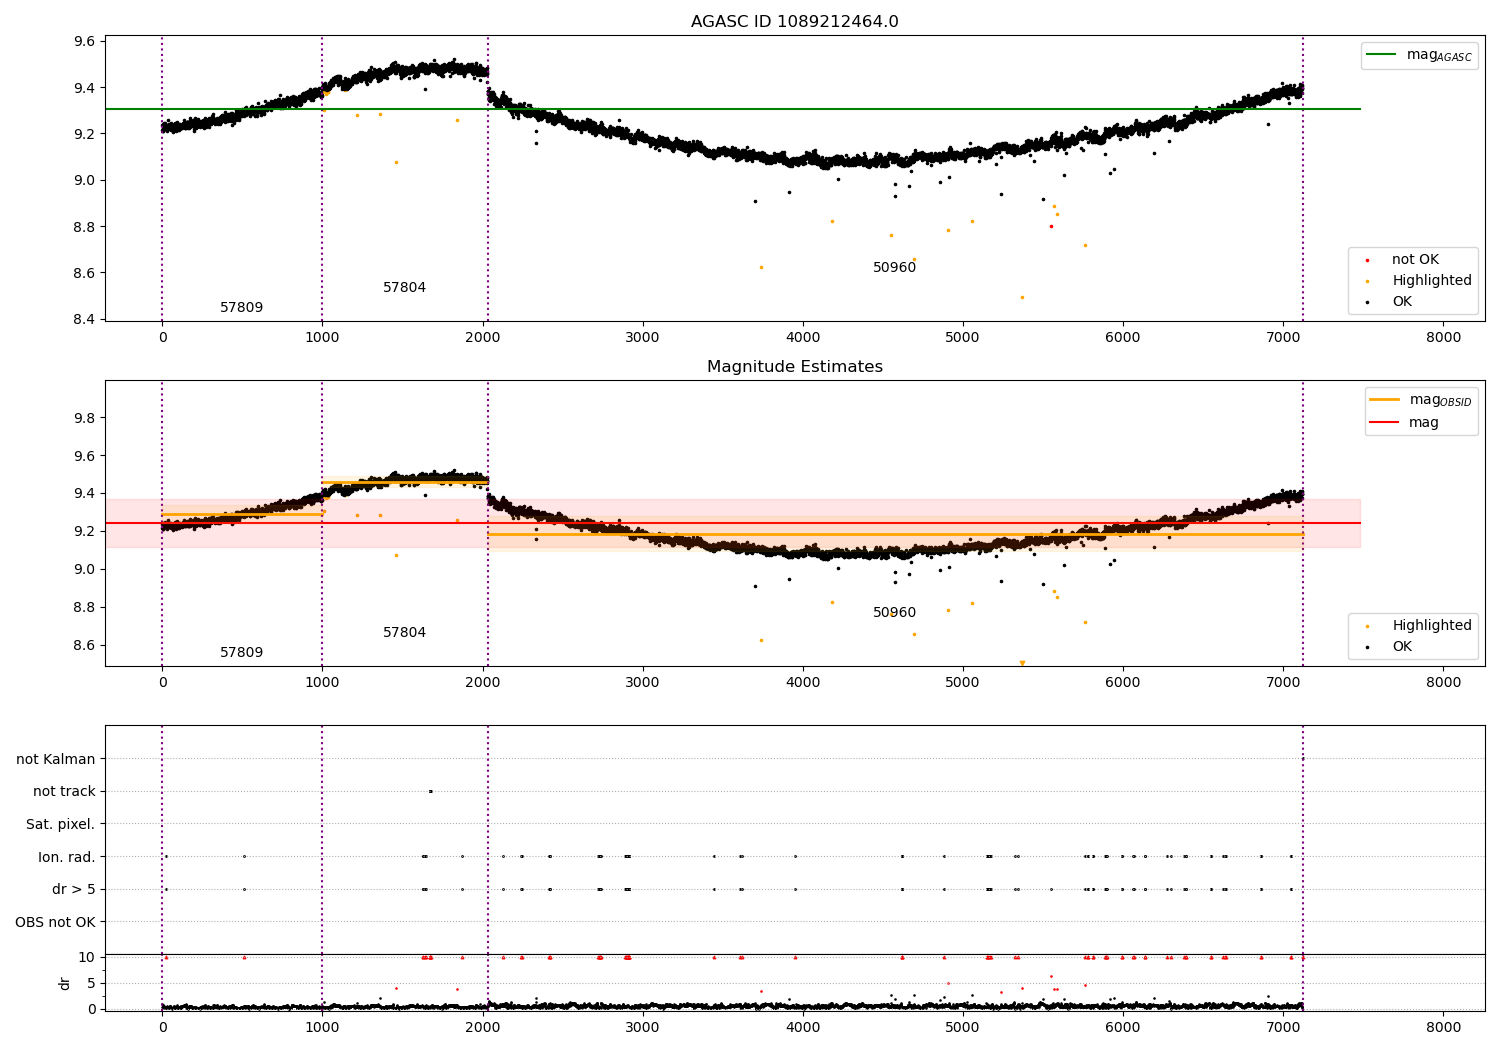Click the 'OBS not OK' row label

[55, 922]
